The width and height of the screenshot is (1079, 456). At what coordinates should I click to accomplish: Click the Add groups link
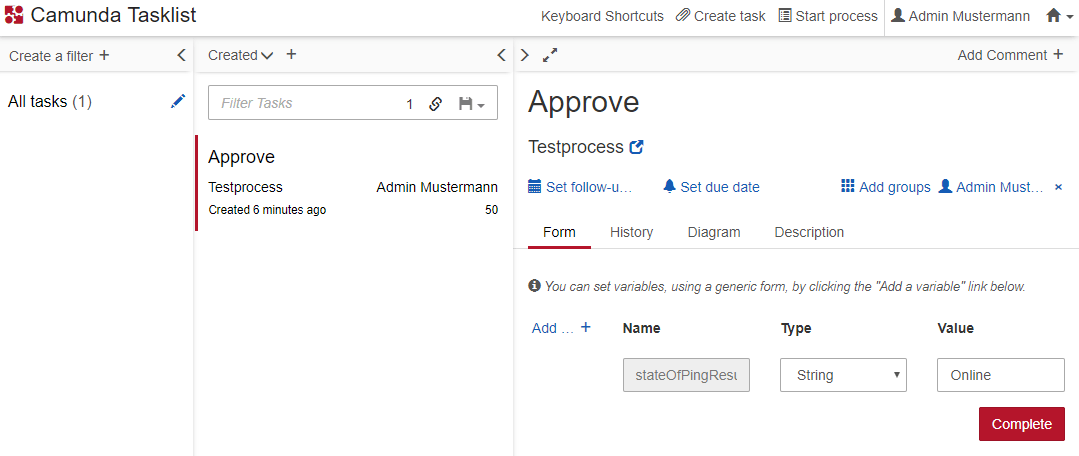[886, 187]
